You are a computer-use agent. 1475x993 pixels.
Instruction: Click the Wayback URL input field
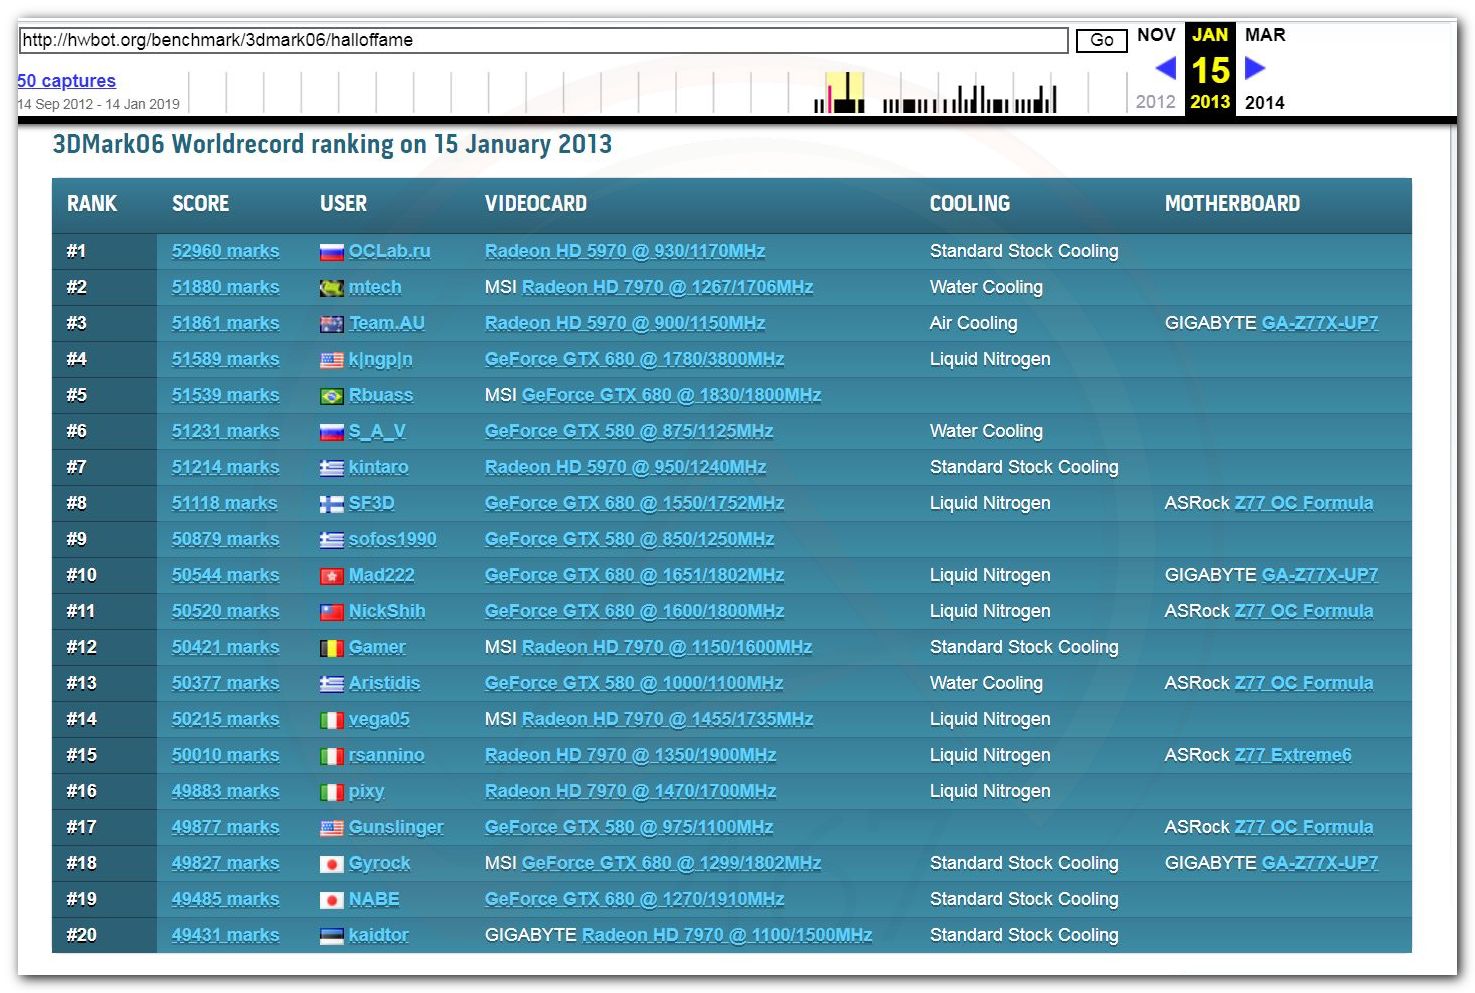tap(543, 40)
